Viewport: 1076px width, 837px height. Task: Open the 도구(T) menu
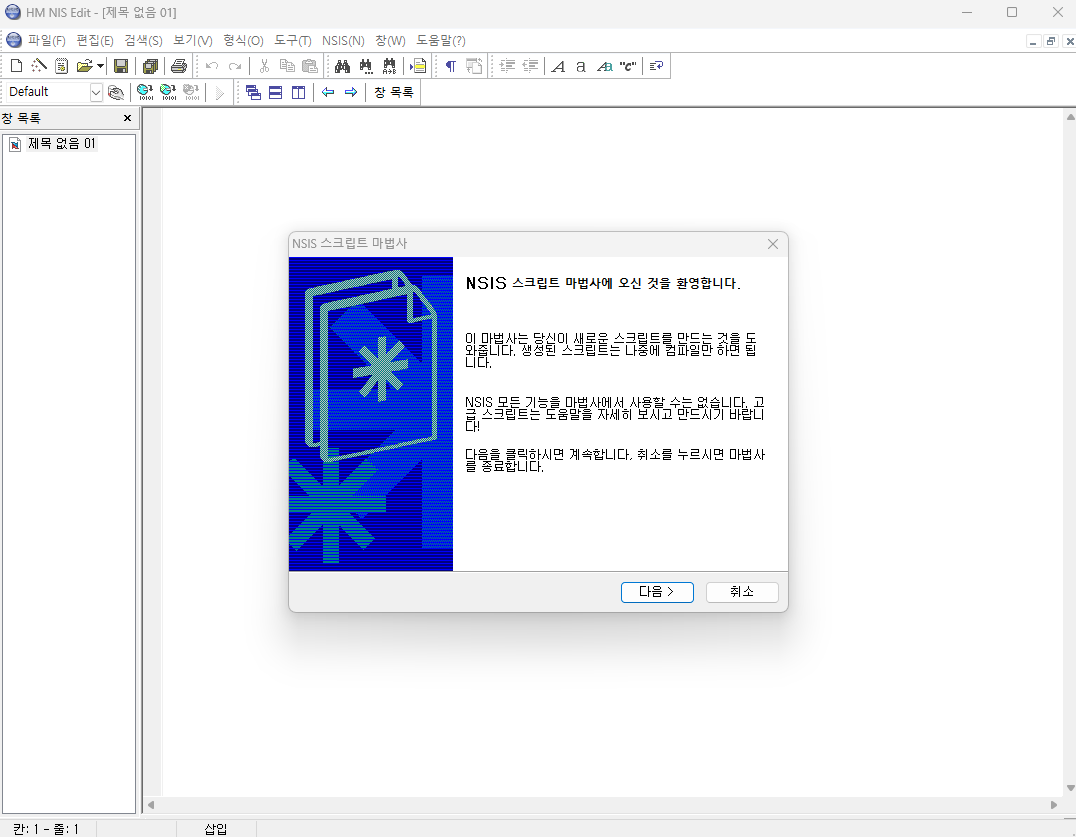293,40
